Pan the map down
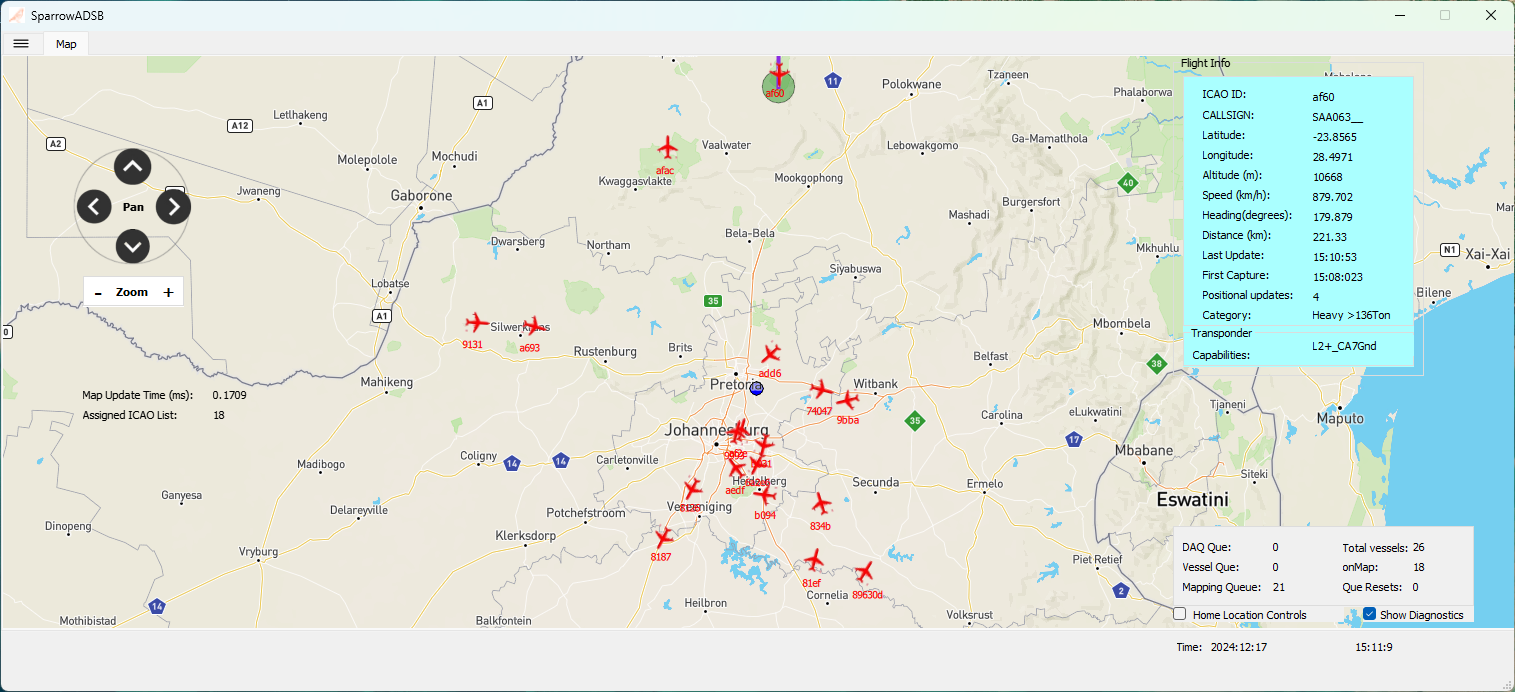The height and width of the screenshot is (692, 1515). point(133,245)
